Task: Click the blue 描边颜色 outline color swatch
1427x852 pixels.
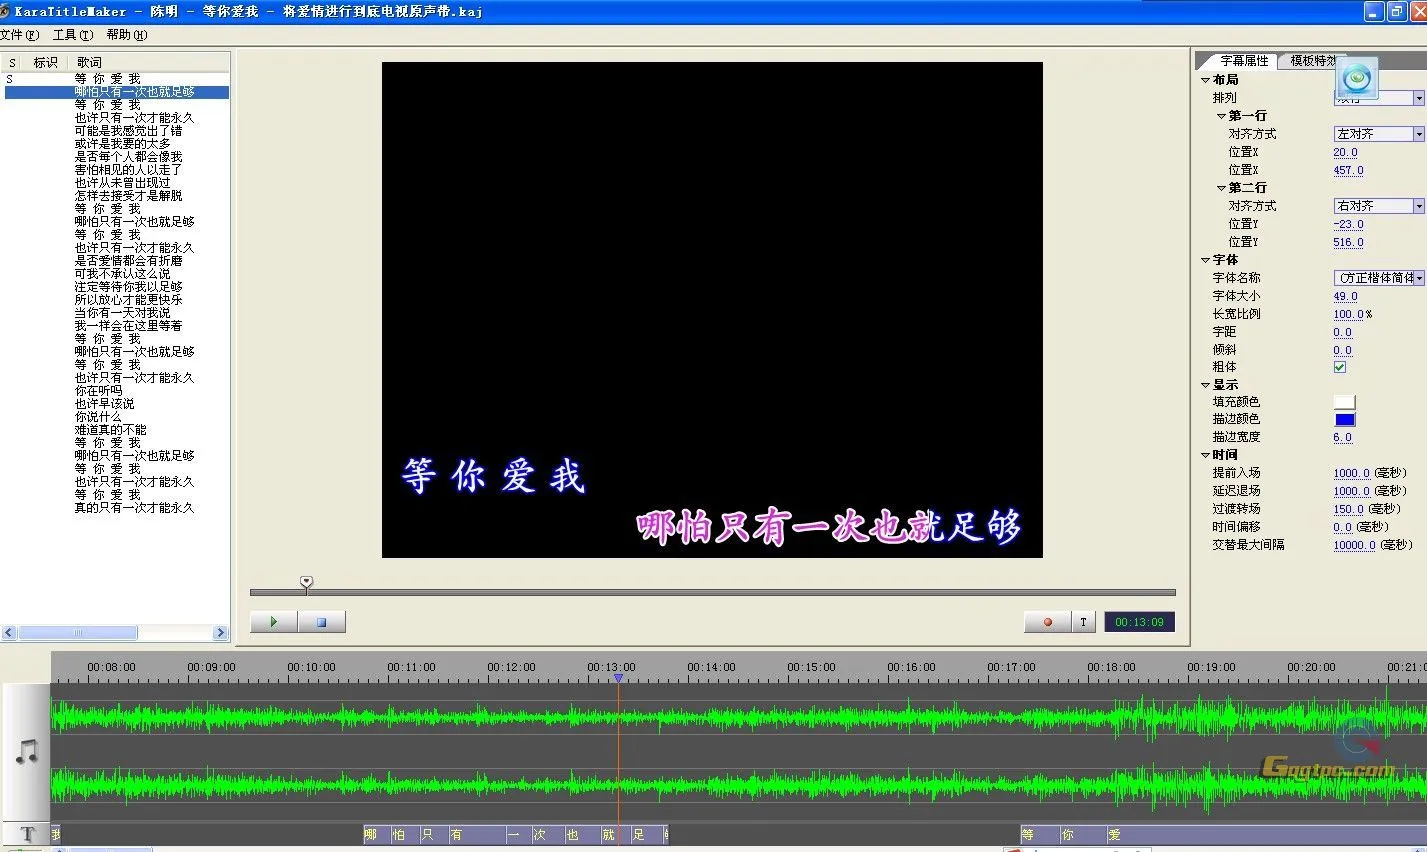Action: pyautogui.click(x=1343, y=419)
